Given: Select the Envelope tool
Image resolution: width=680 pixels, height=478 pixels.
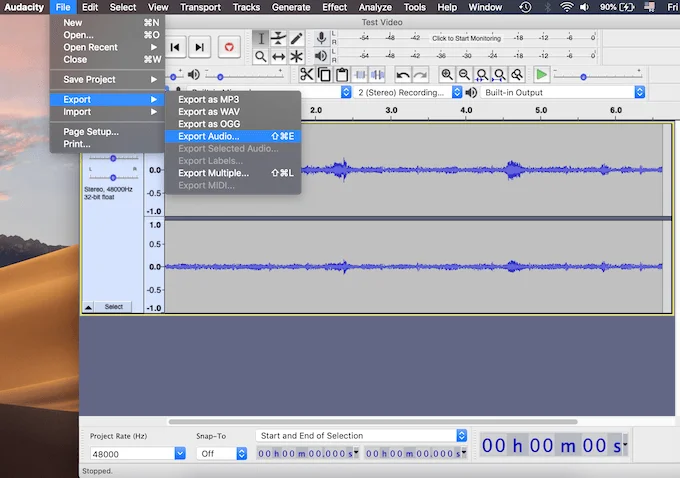Looking at the screenshot, I should click(x=278, y=39).
